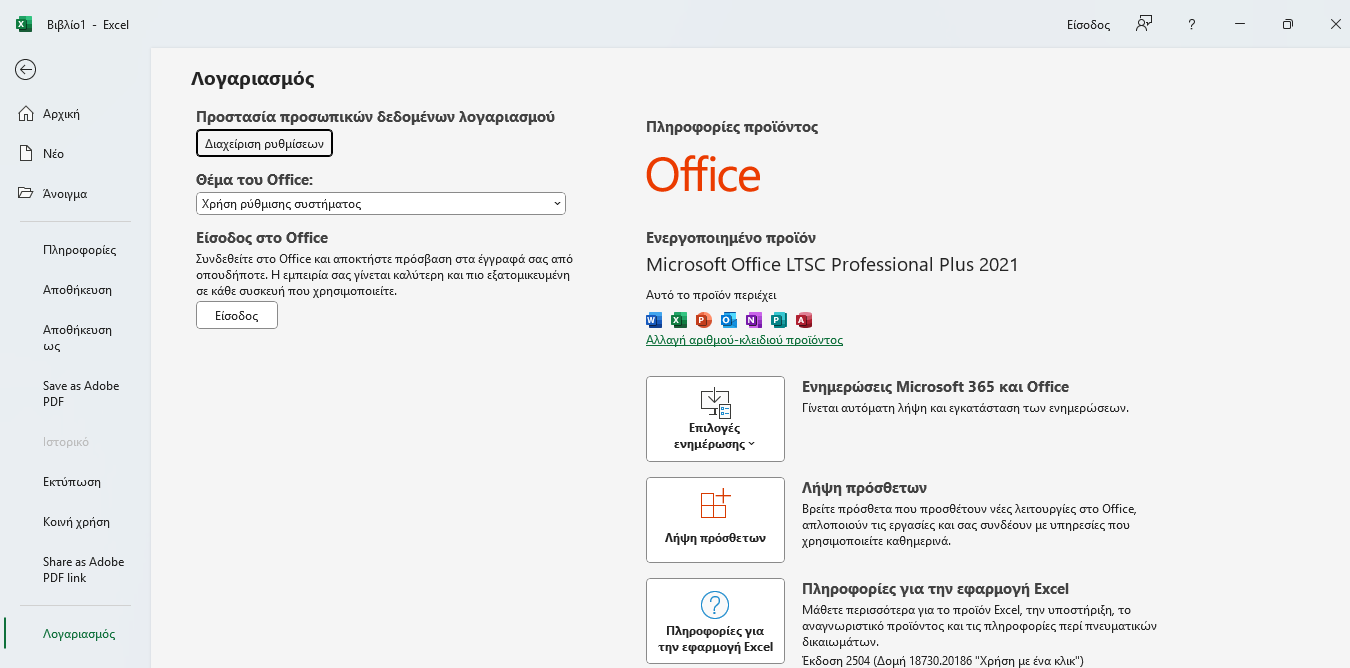Click Είσοδος in the title bar
1350x668 pixels.
pos(1089,25)
